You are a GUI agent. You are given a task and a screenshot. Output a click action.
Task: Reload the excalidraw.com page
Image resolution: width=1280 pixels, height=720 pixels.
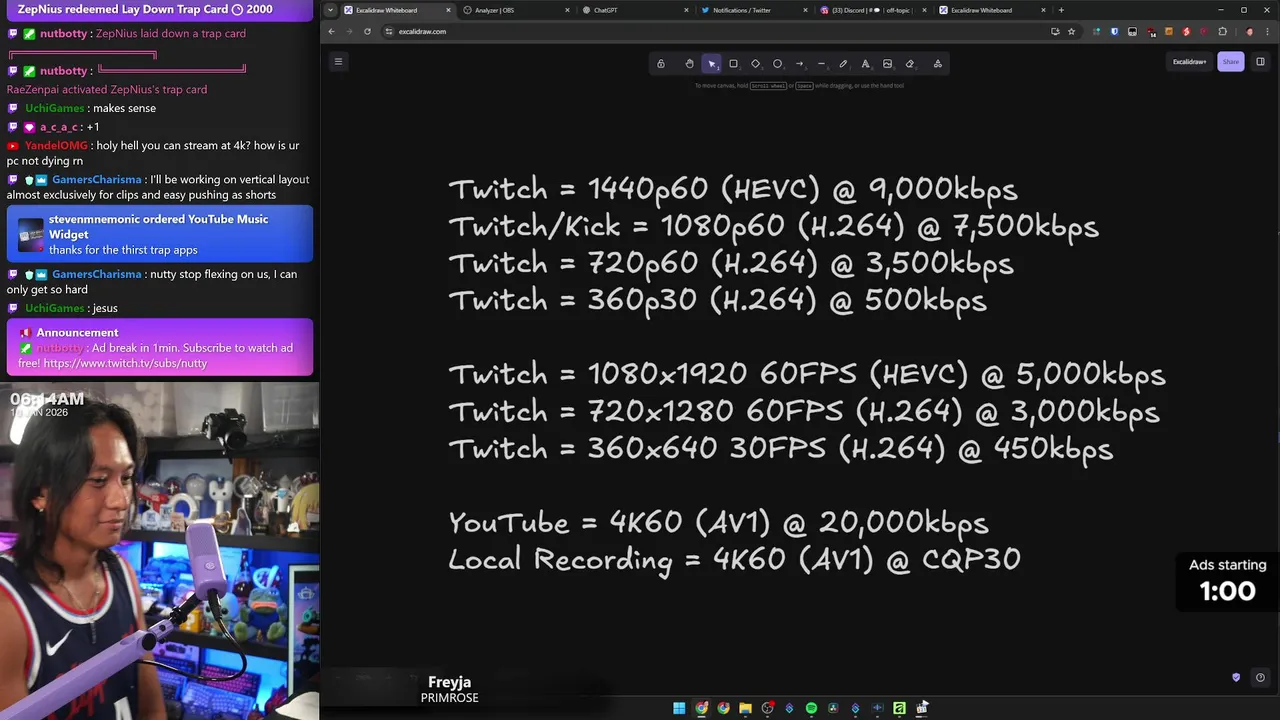[367, 31]
